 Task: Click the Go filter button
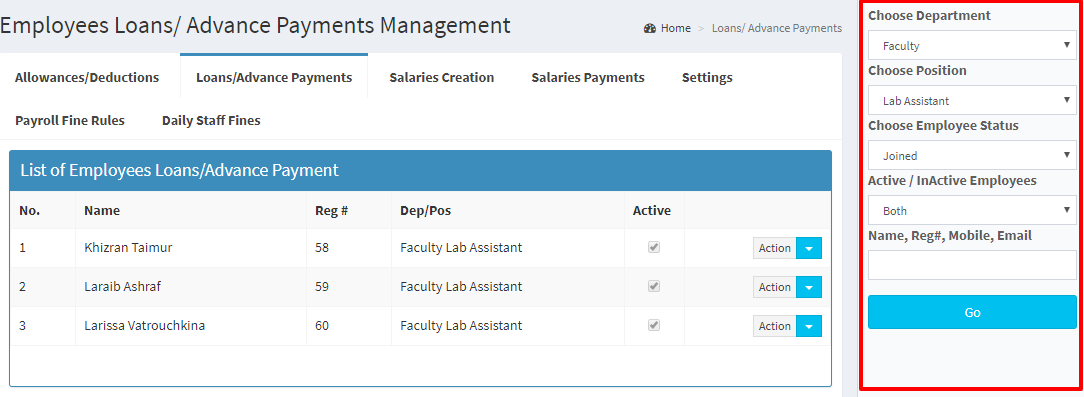tap(972, 313)
